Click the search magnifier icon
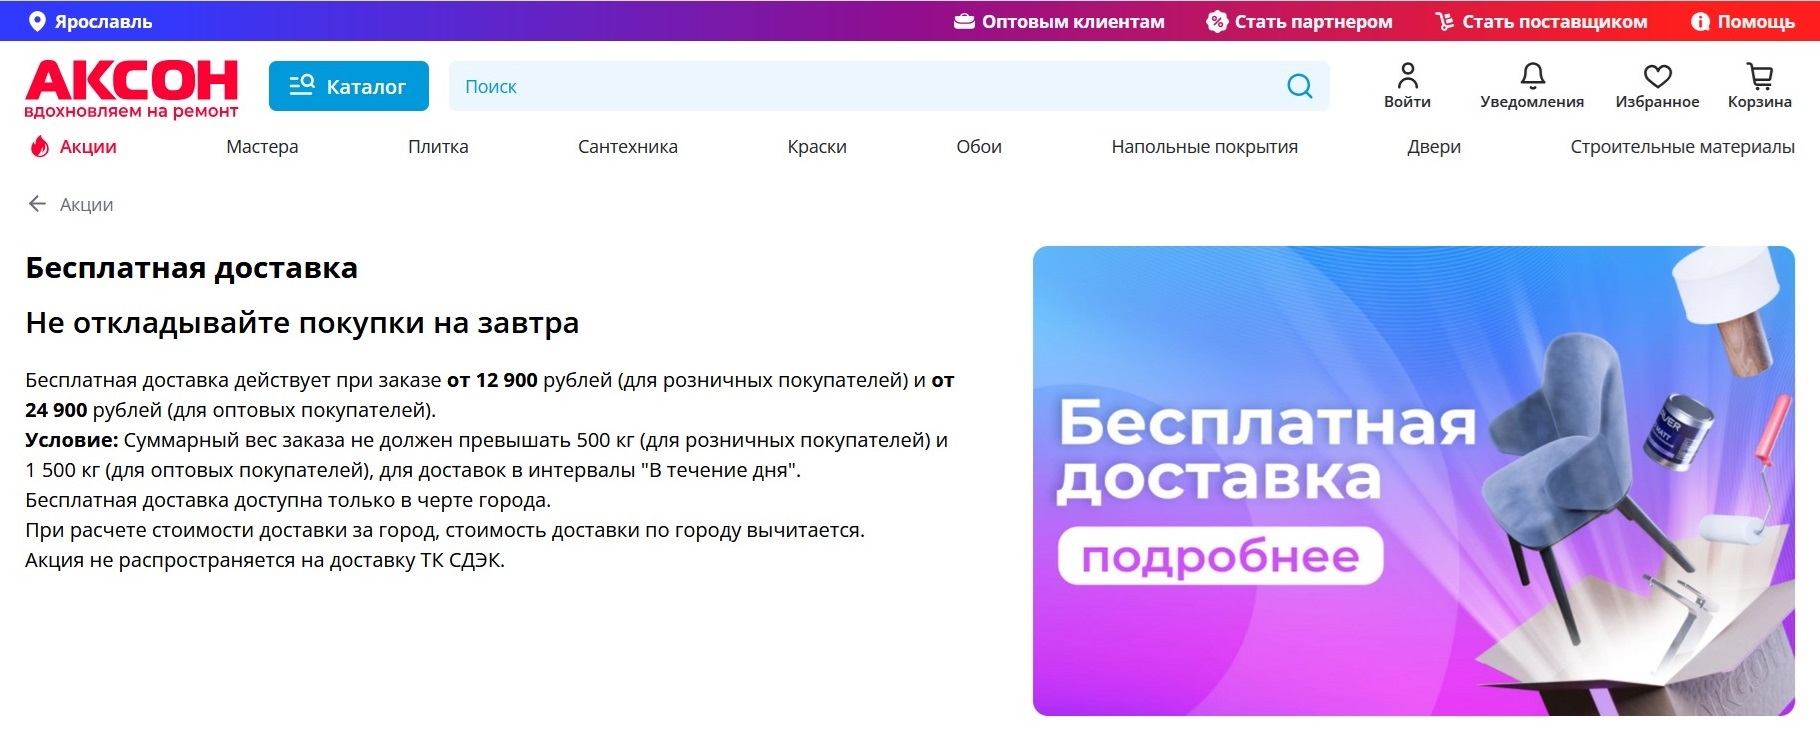 click(x=1299, y=86)
